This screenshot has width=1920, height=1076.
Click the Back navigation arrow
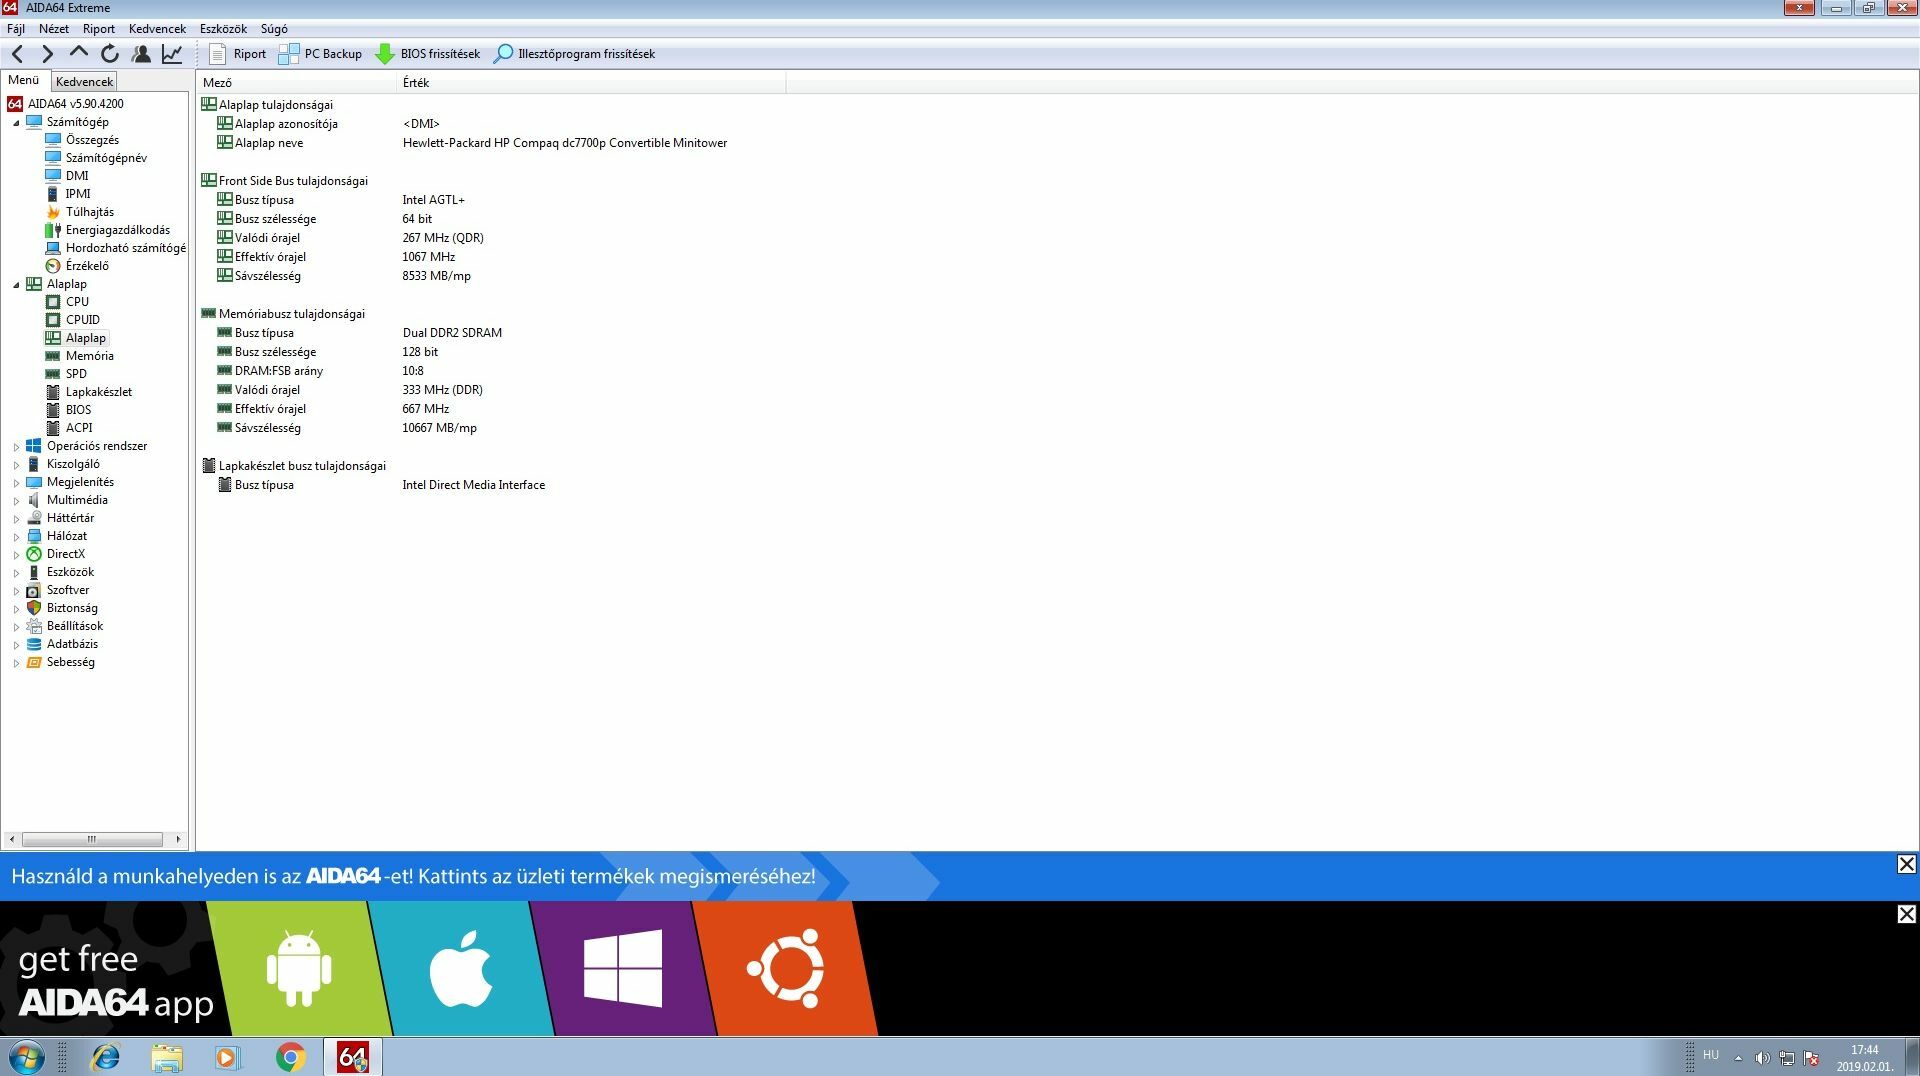[17, 54]
